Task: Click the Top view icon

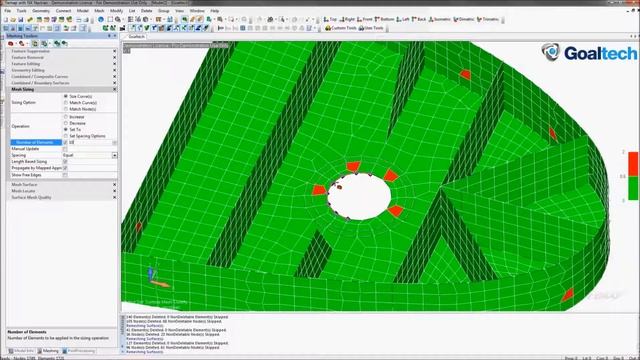Action: click(330, 19)
